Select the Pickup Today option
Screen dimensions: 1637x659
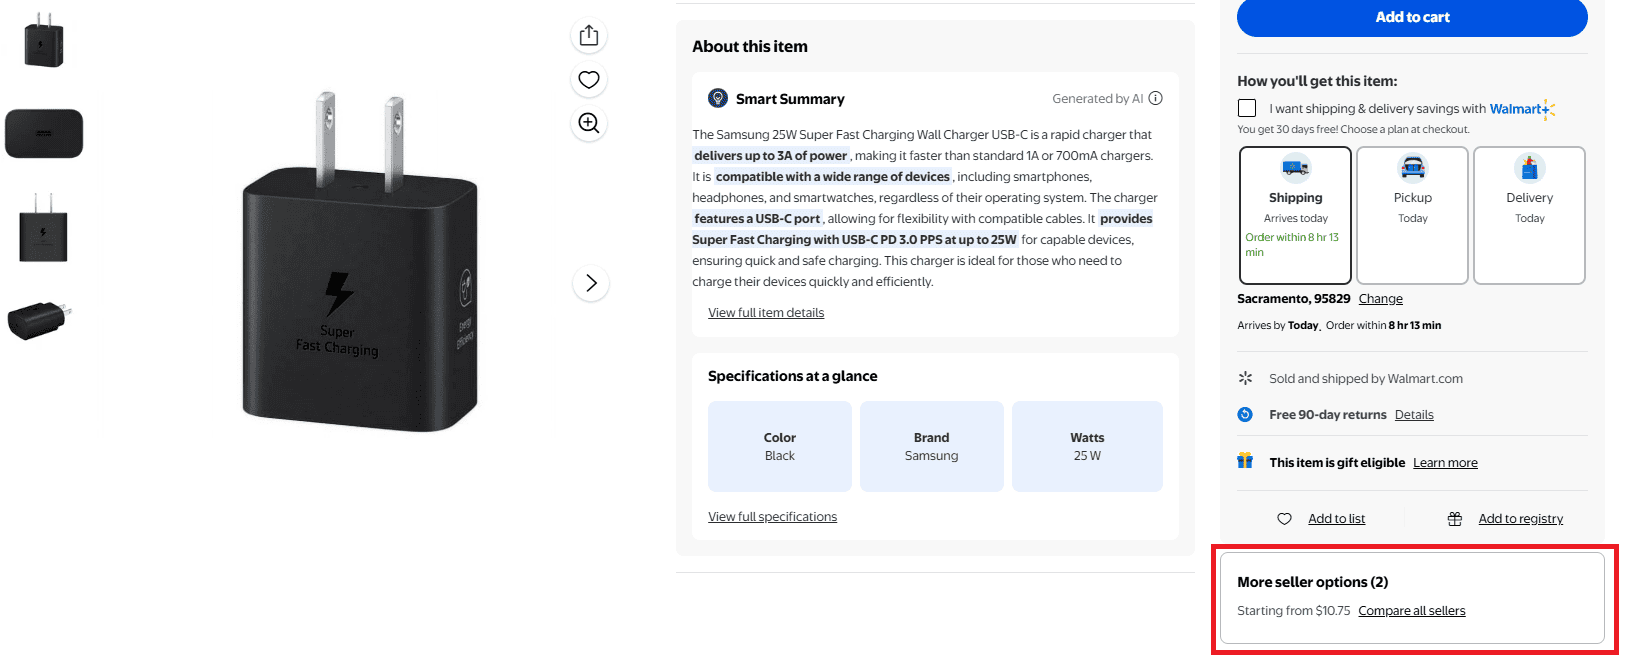coord(1413,216)
